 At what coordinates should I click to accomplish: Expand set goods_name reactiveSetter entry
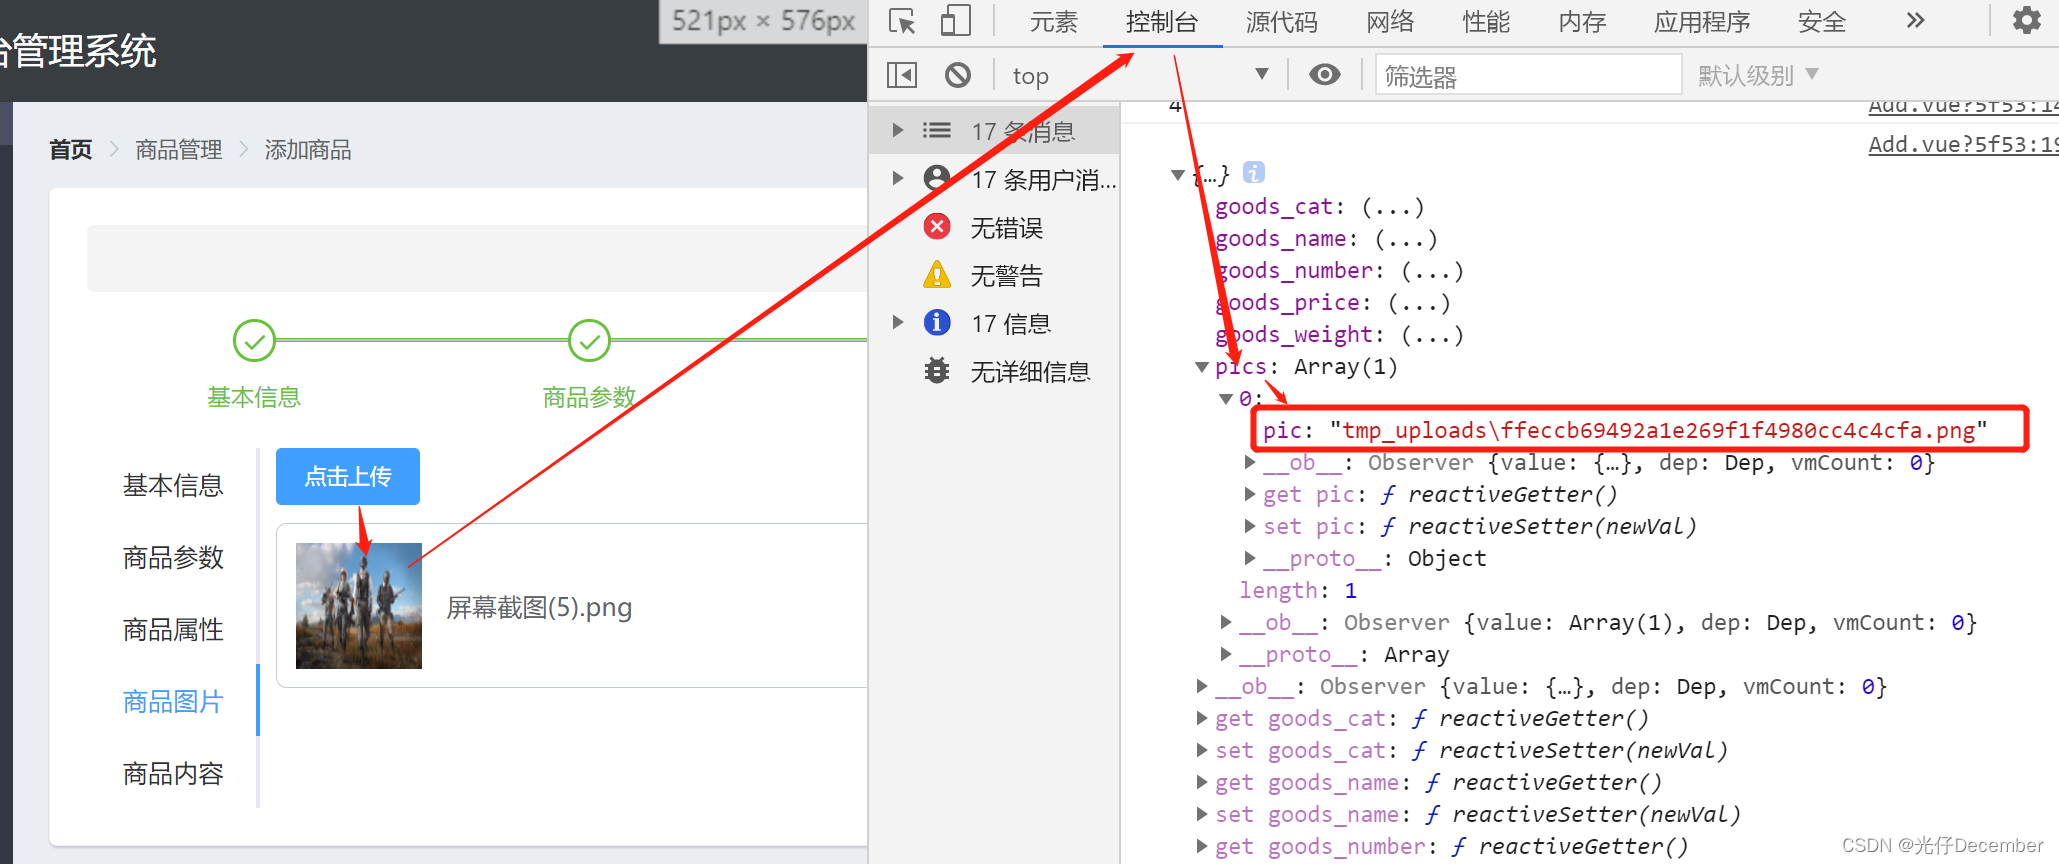click(x=1202, y=814)
